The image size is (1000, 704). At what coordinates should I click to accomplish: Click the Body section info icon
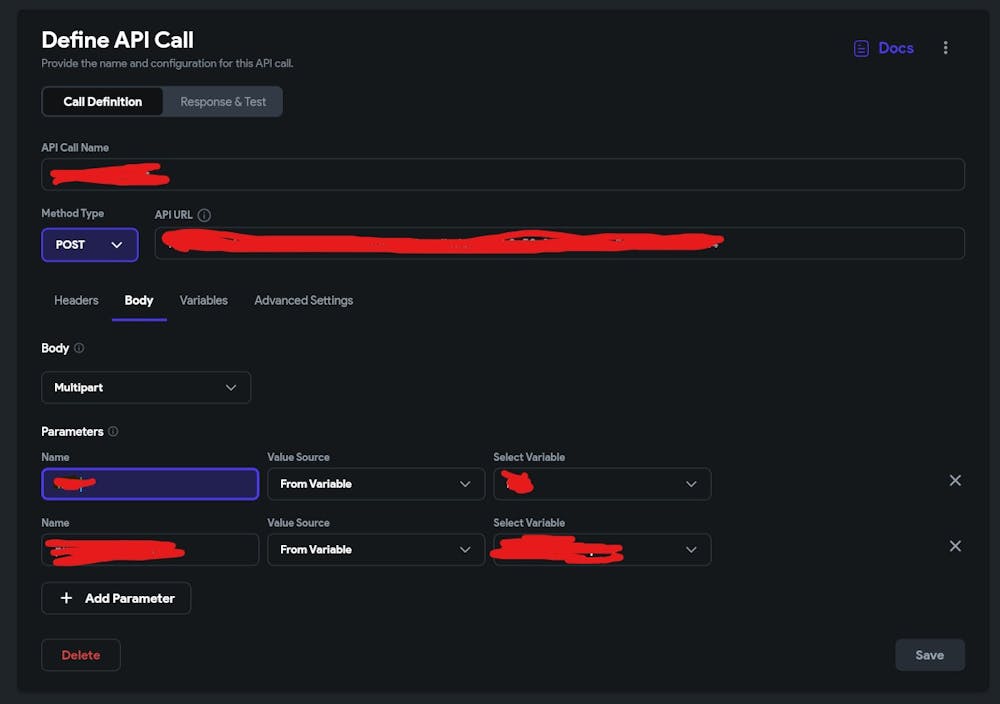[x=77, y=348]
